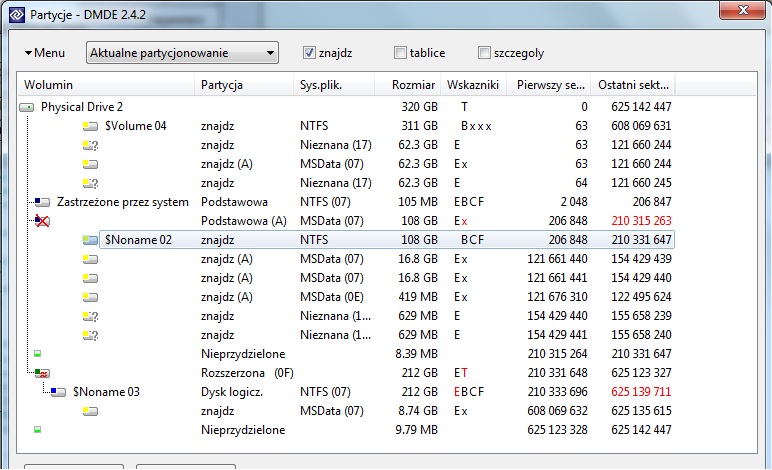Click the green unallocated icon for 8.39 MB row
The image size is (772, 470).
tap(37, 353)
